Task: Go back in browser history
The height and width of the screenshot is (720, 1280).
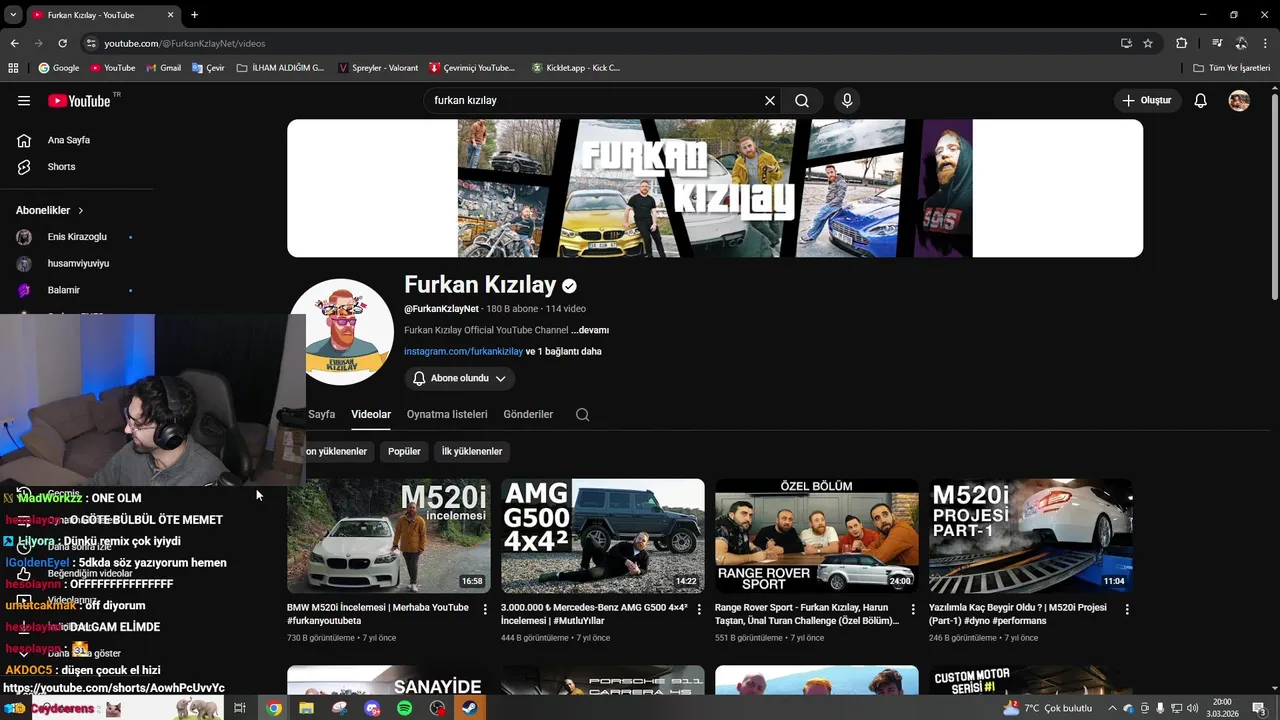Action: pos(14,43)
